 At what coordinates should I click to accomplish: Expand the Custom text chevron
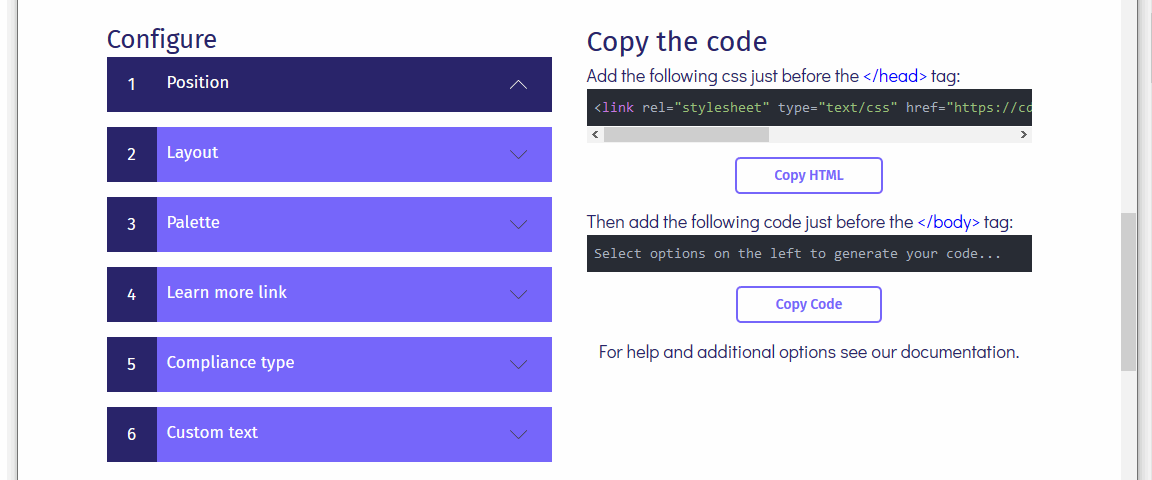point(518,435)
